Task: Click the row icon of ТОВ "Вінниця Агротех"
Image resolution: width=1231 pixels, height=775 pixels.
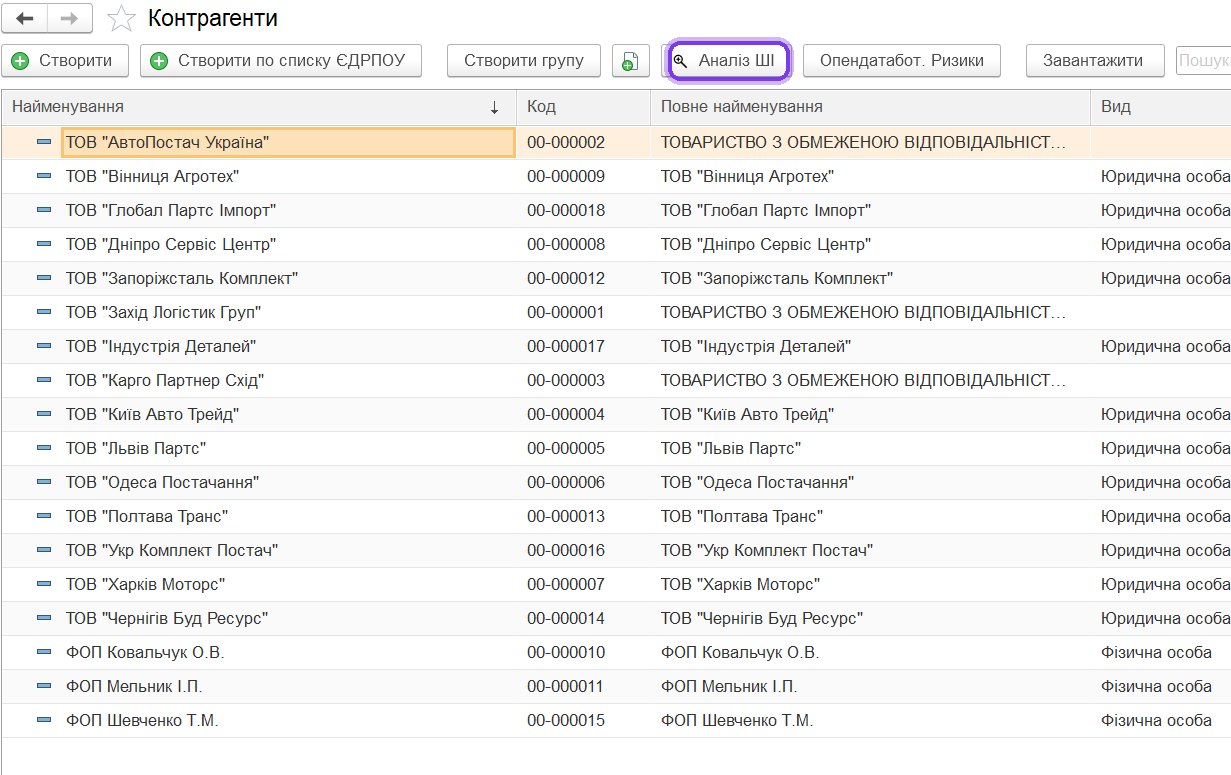Action: (x=44, y=177)
